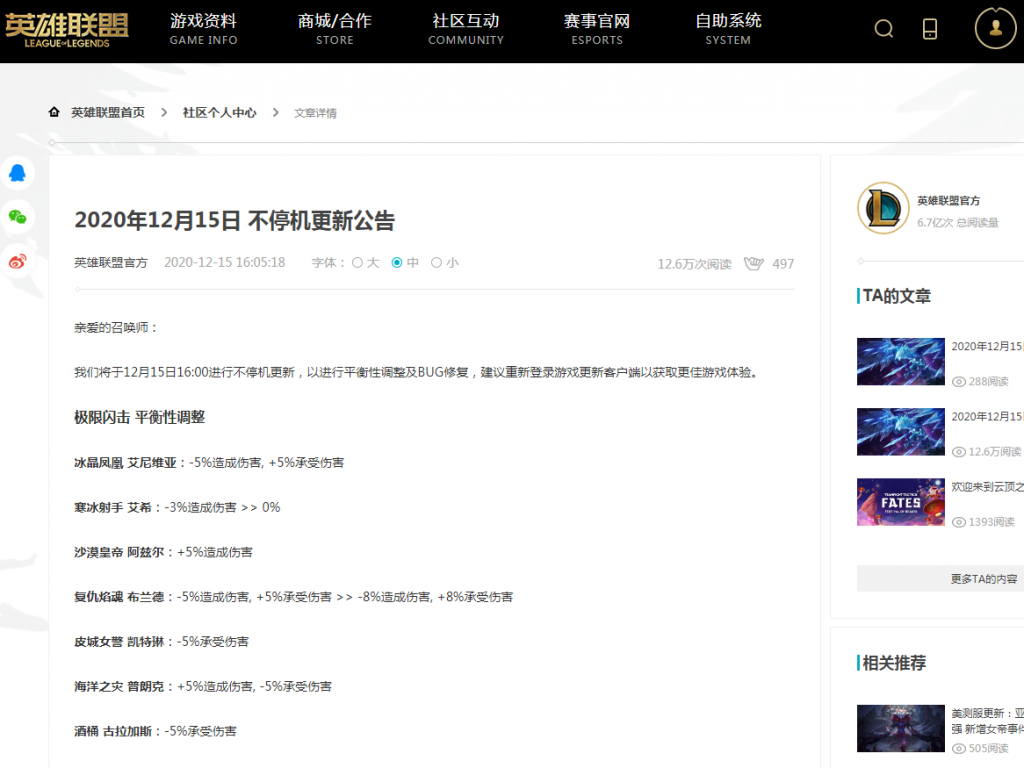The height and width of the screenshot is (768, 1024).
Task: Click 英雄联盟官方 author under article title
Action: [x=111, y=263]
